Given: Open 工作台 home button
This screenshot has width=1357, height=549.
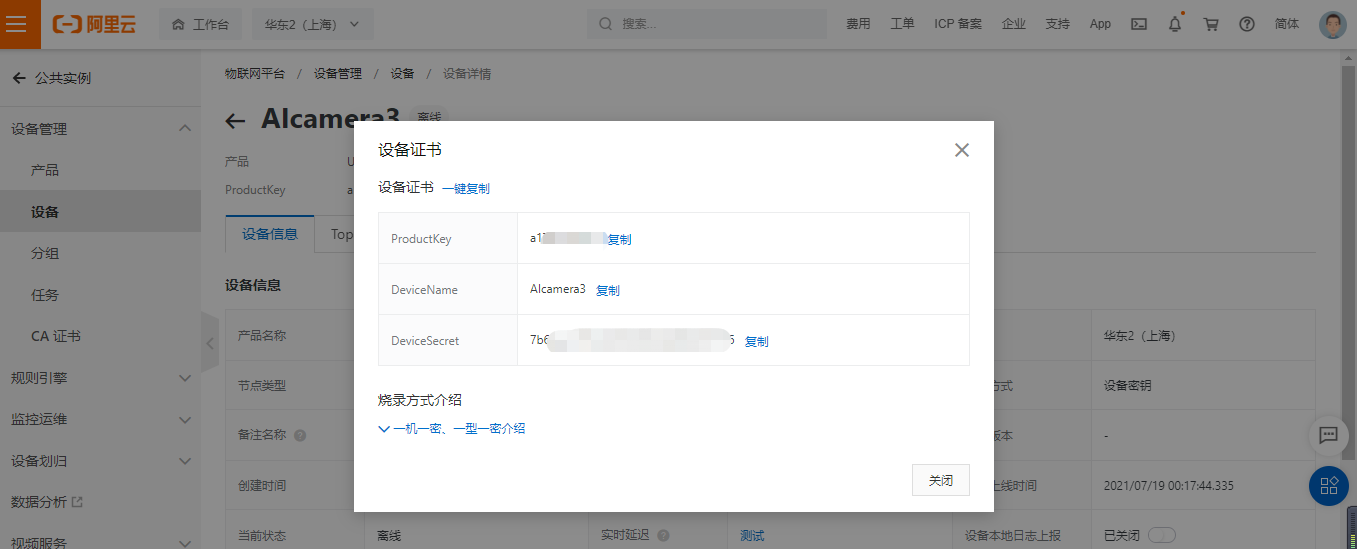Looking at the screenshot, I should (200, 24).
